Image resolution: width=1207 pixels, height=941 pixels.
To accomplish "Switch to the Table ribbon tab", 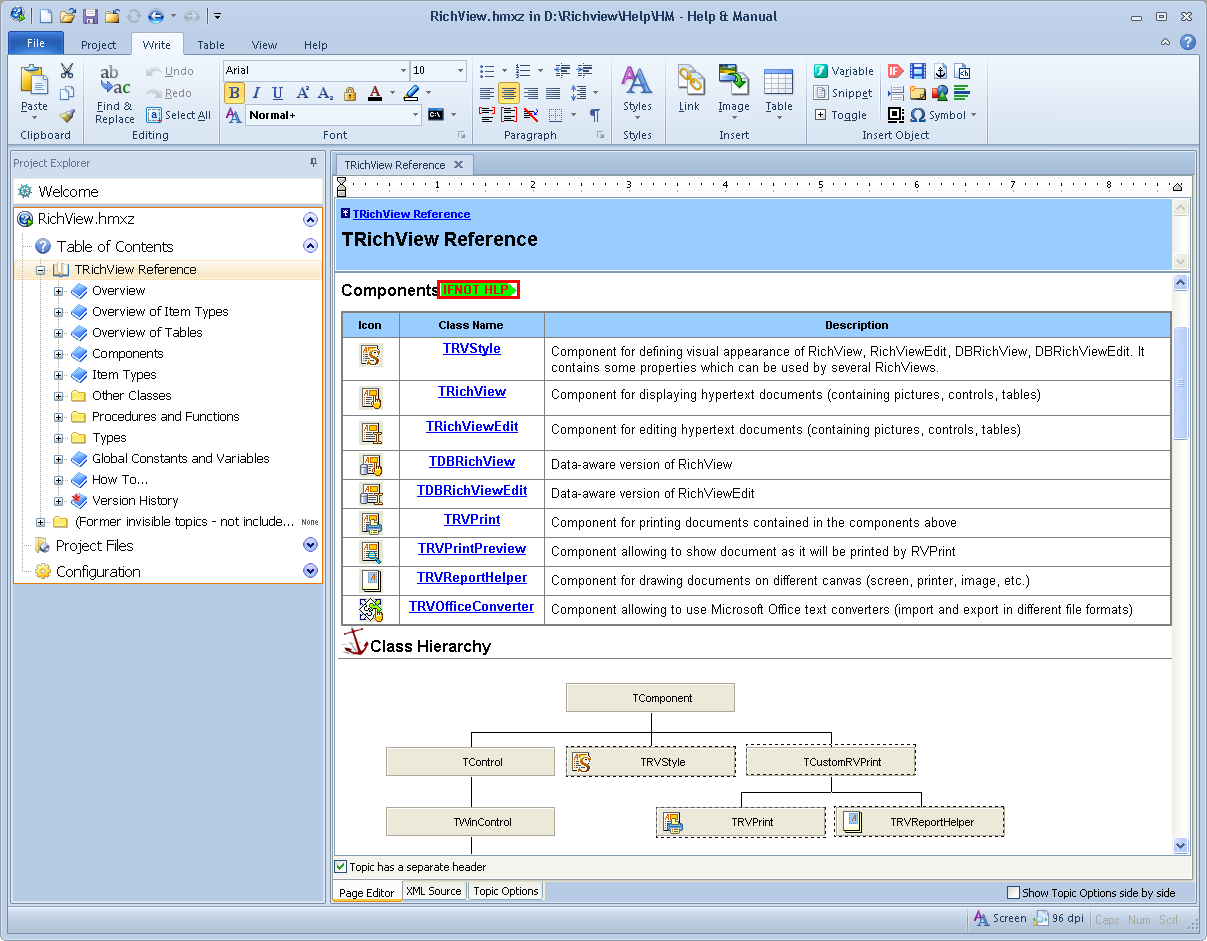I will tap(211, 45).
